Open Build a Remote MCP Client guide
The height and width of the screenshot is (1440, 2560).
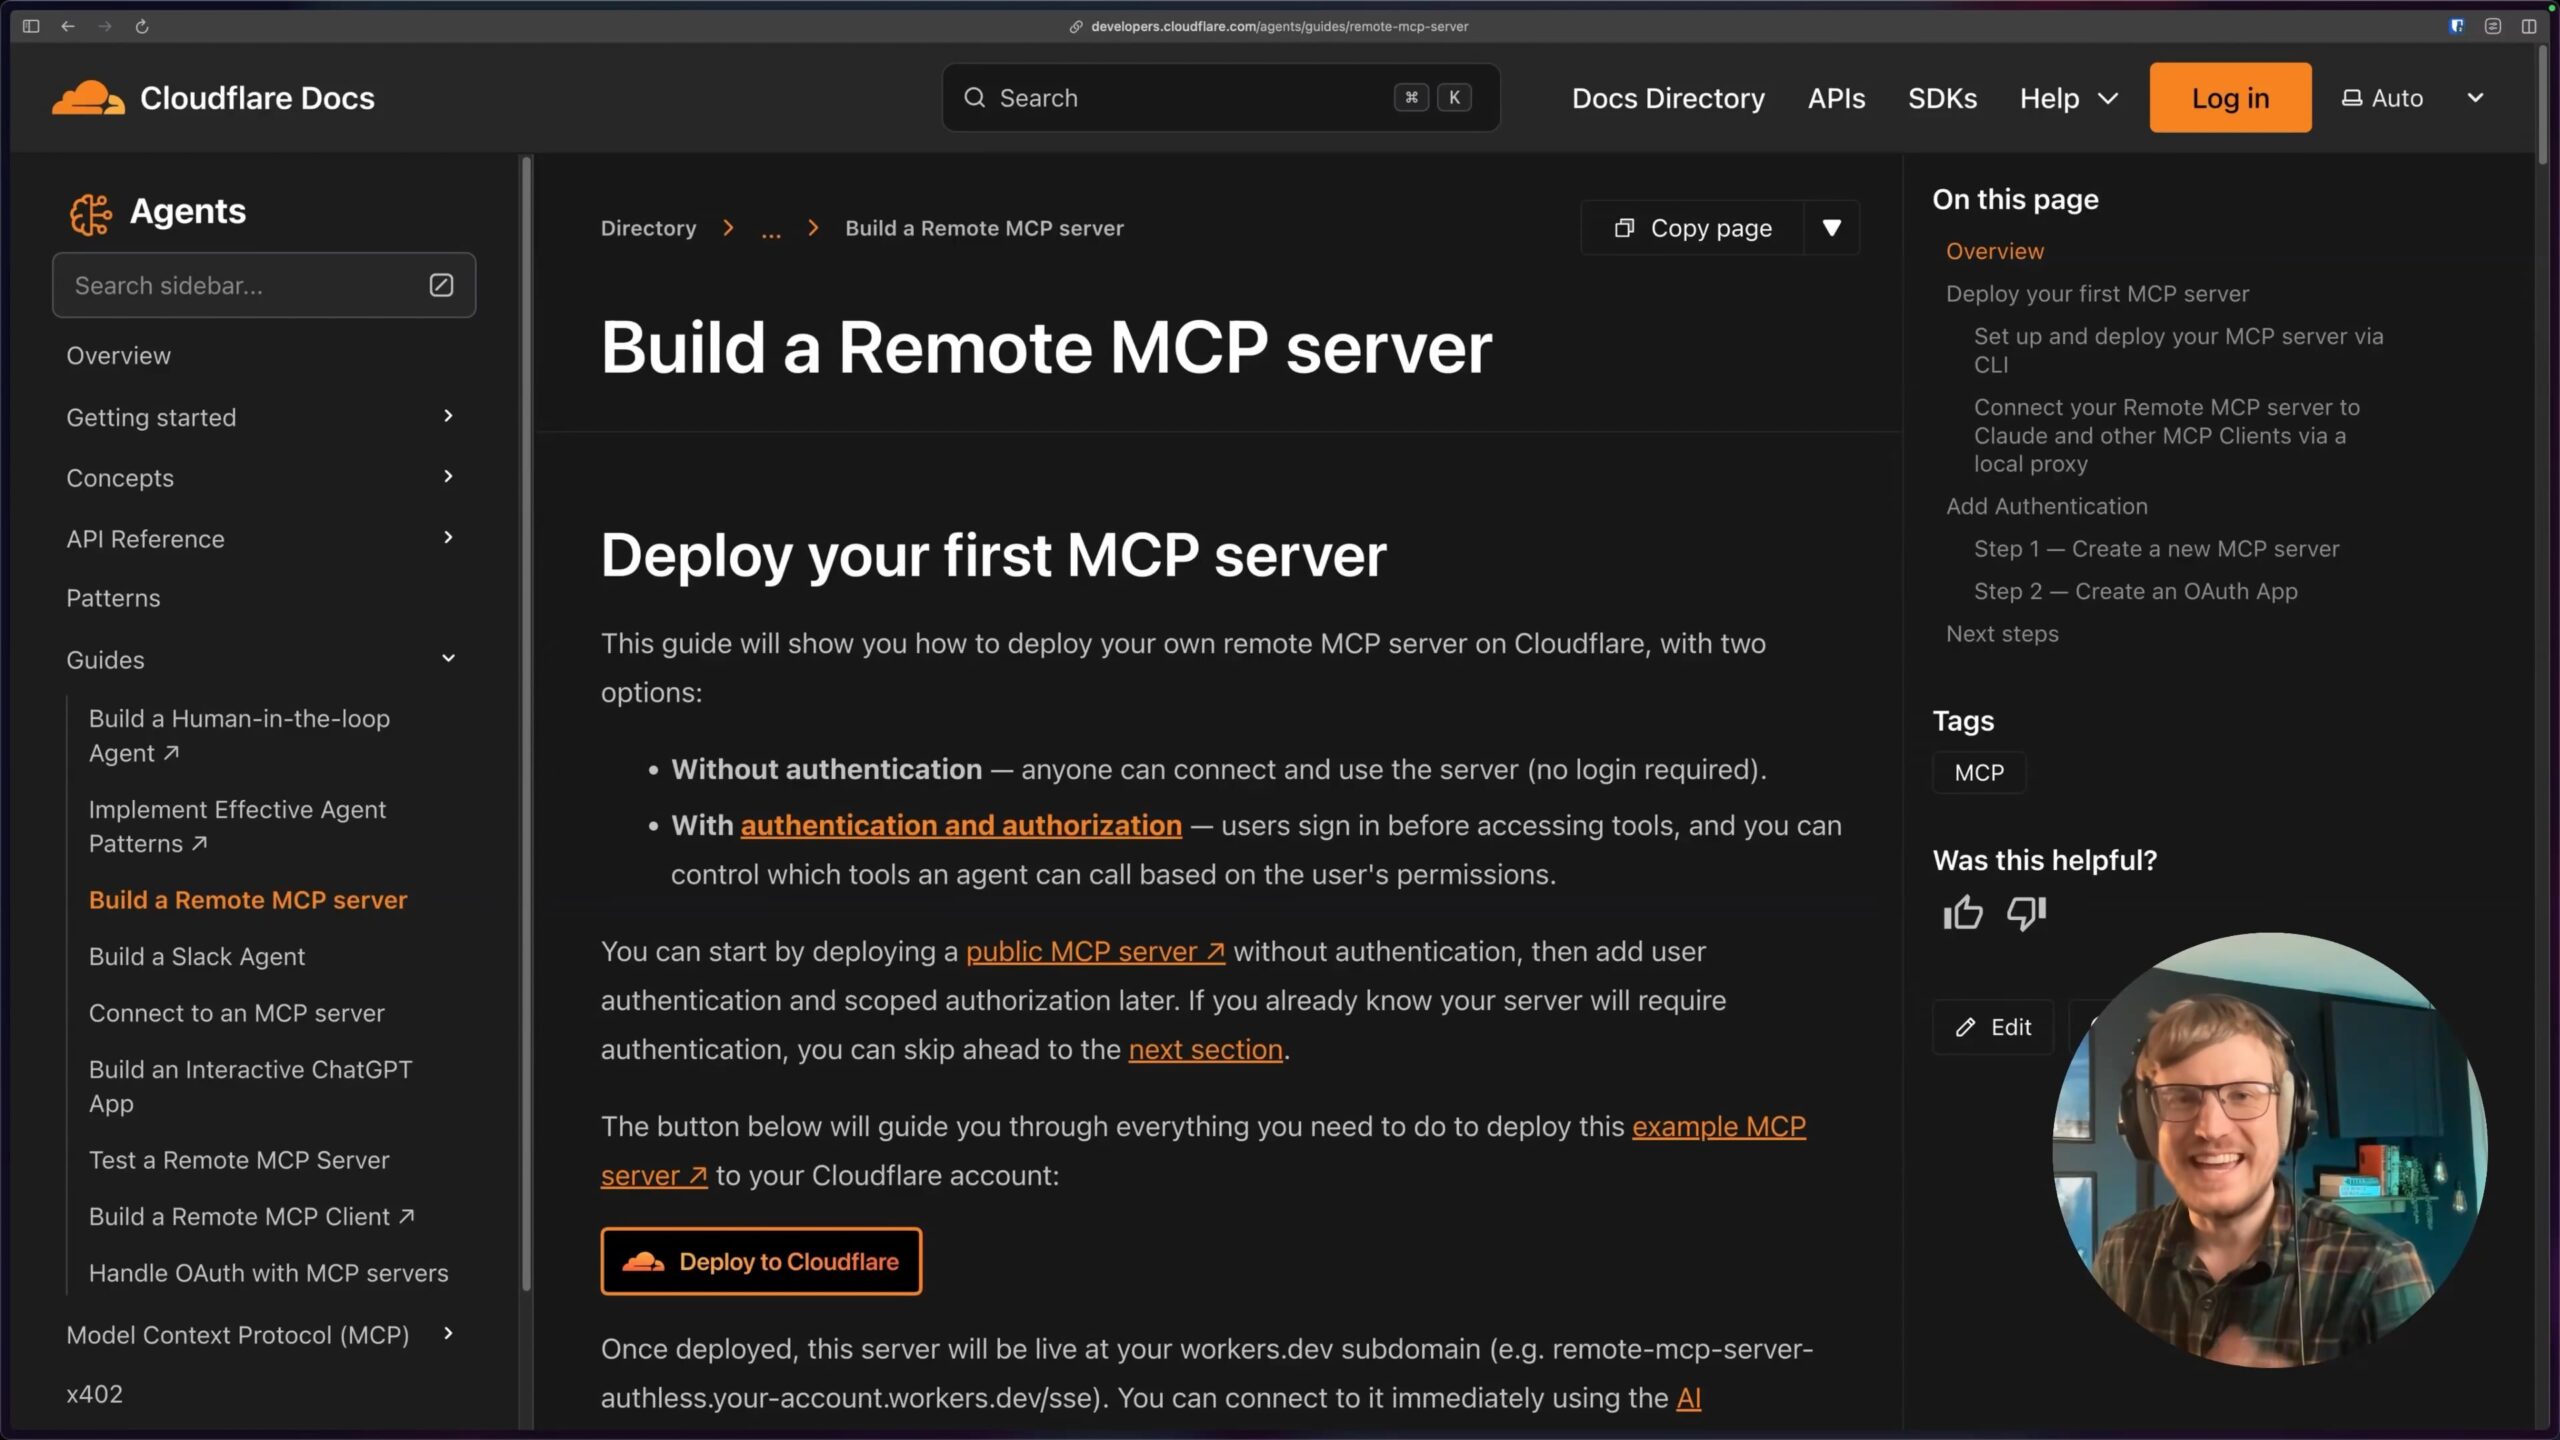pos(251,1217)
